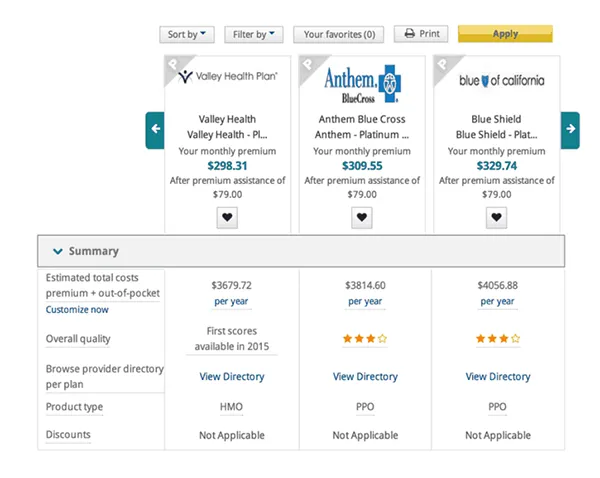Click the Anthem Blue Cross logo
Screen dimensions: 600x478
click(364, 81)
